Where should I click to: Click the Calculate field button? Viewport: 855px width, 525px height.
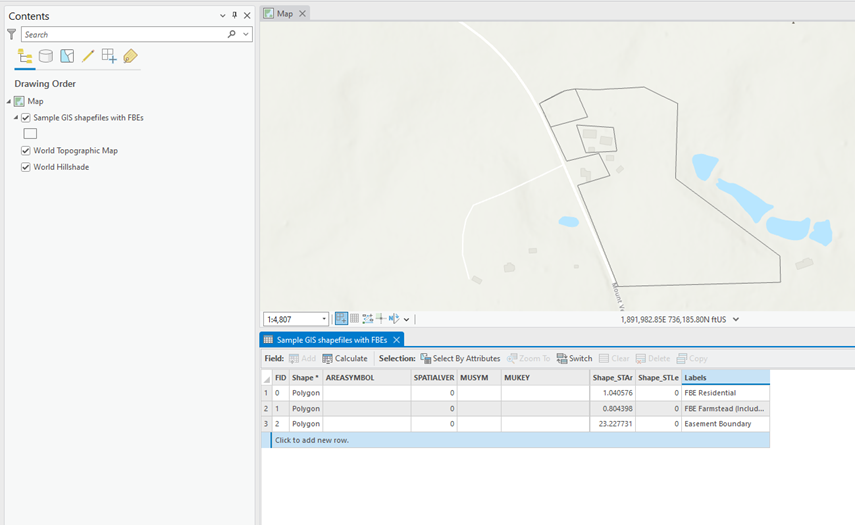[344, 358]
